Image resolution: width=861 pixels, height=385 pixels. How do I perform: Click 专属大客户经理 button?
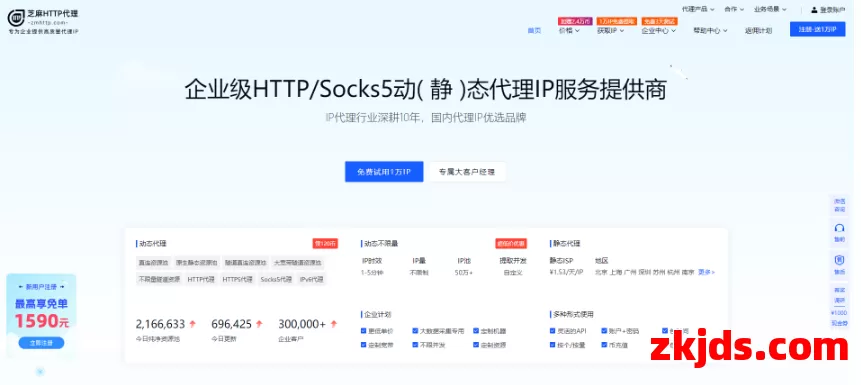point(467,172)
